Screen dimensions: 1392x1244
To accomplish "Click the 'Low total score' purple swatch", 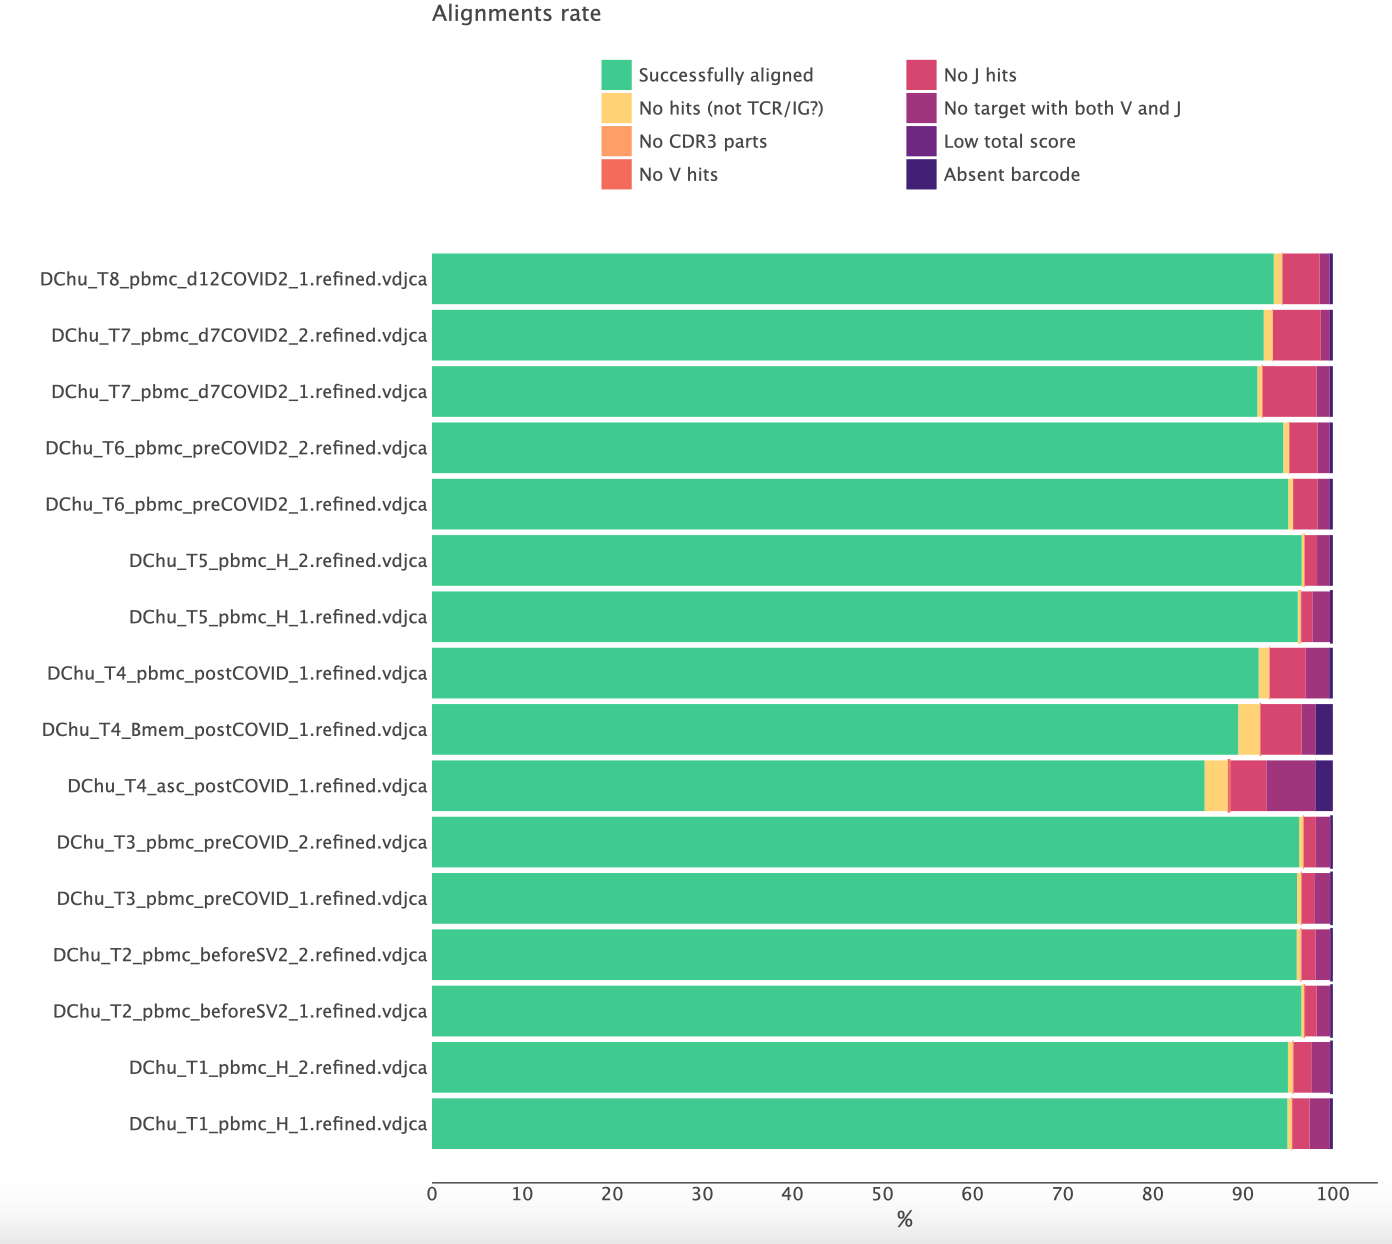I will (x=921, y=141).
